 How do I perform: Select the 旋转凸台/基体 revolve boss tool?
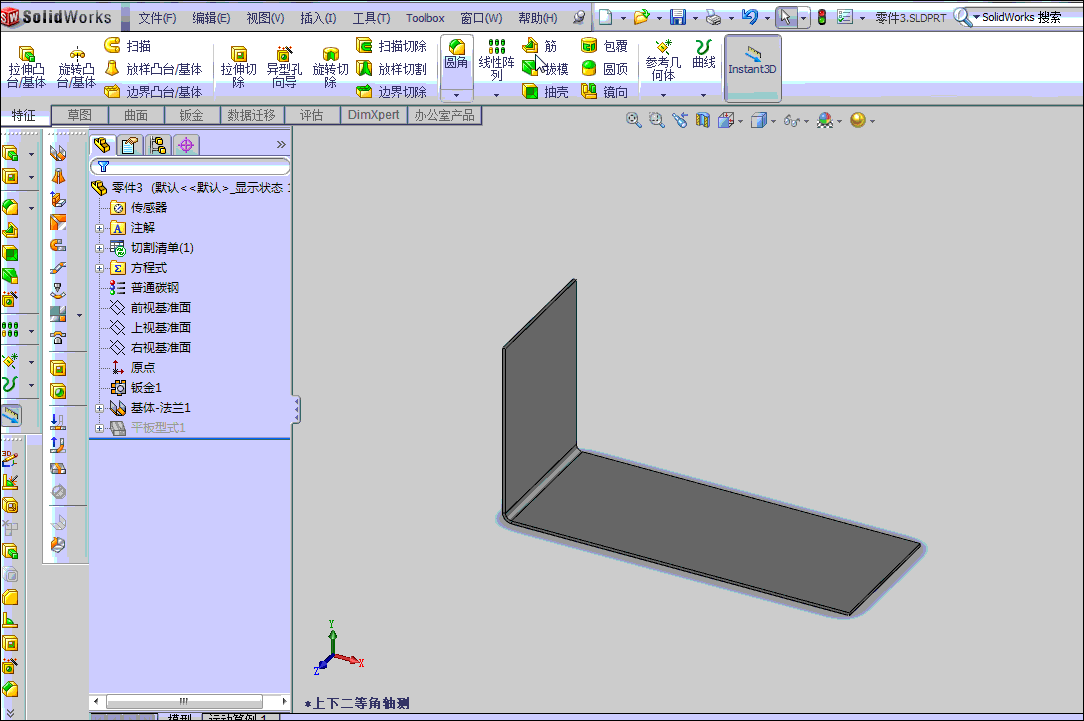tap(76, 67)
